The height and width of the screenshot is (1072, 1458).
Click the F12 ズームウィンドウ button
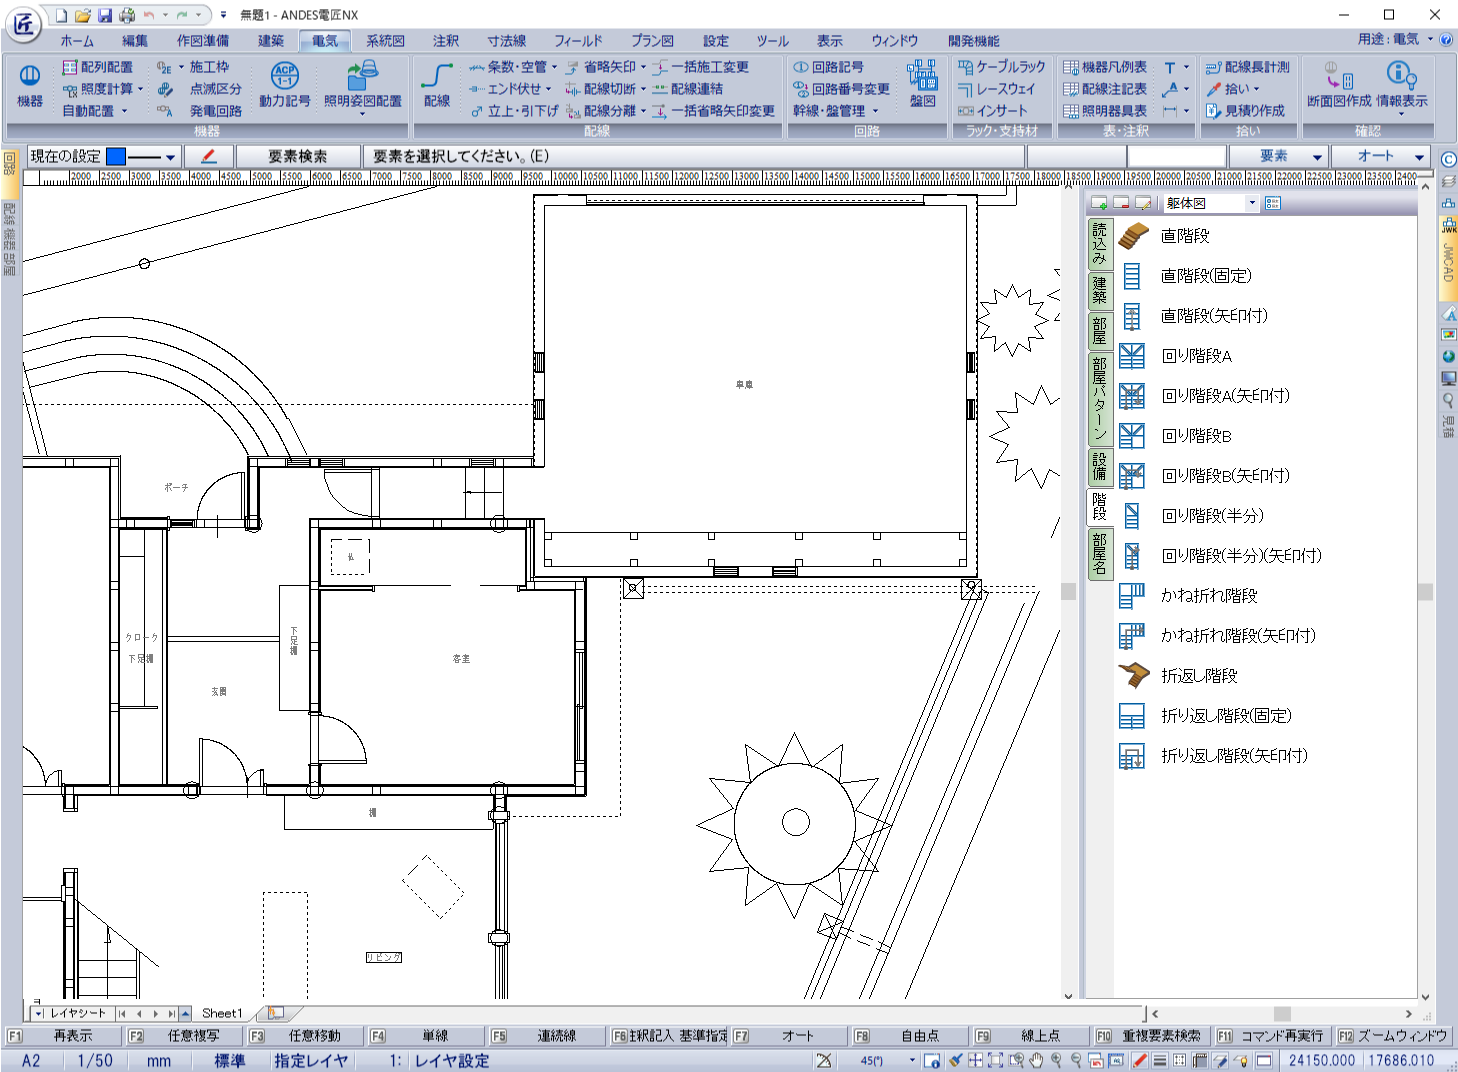point(1393,1036)
